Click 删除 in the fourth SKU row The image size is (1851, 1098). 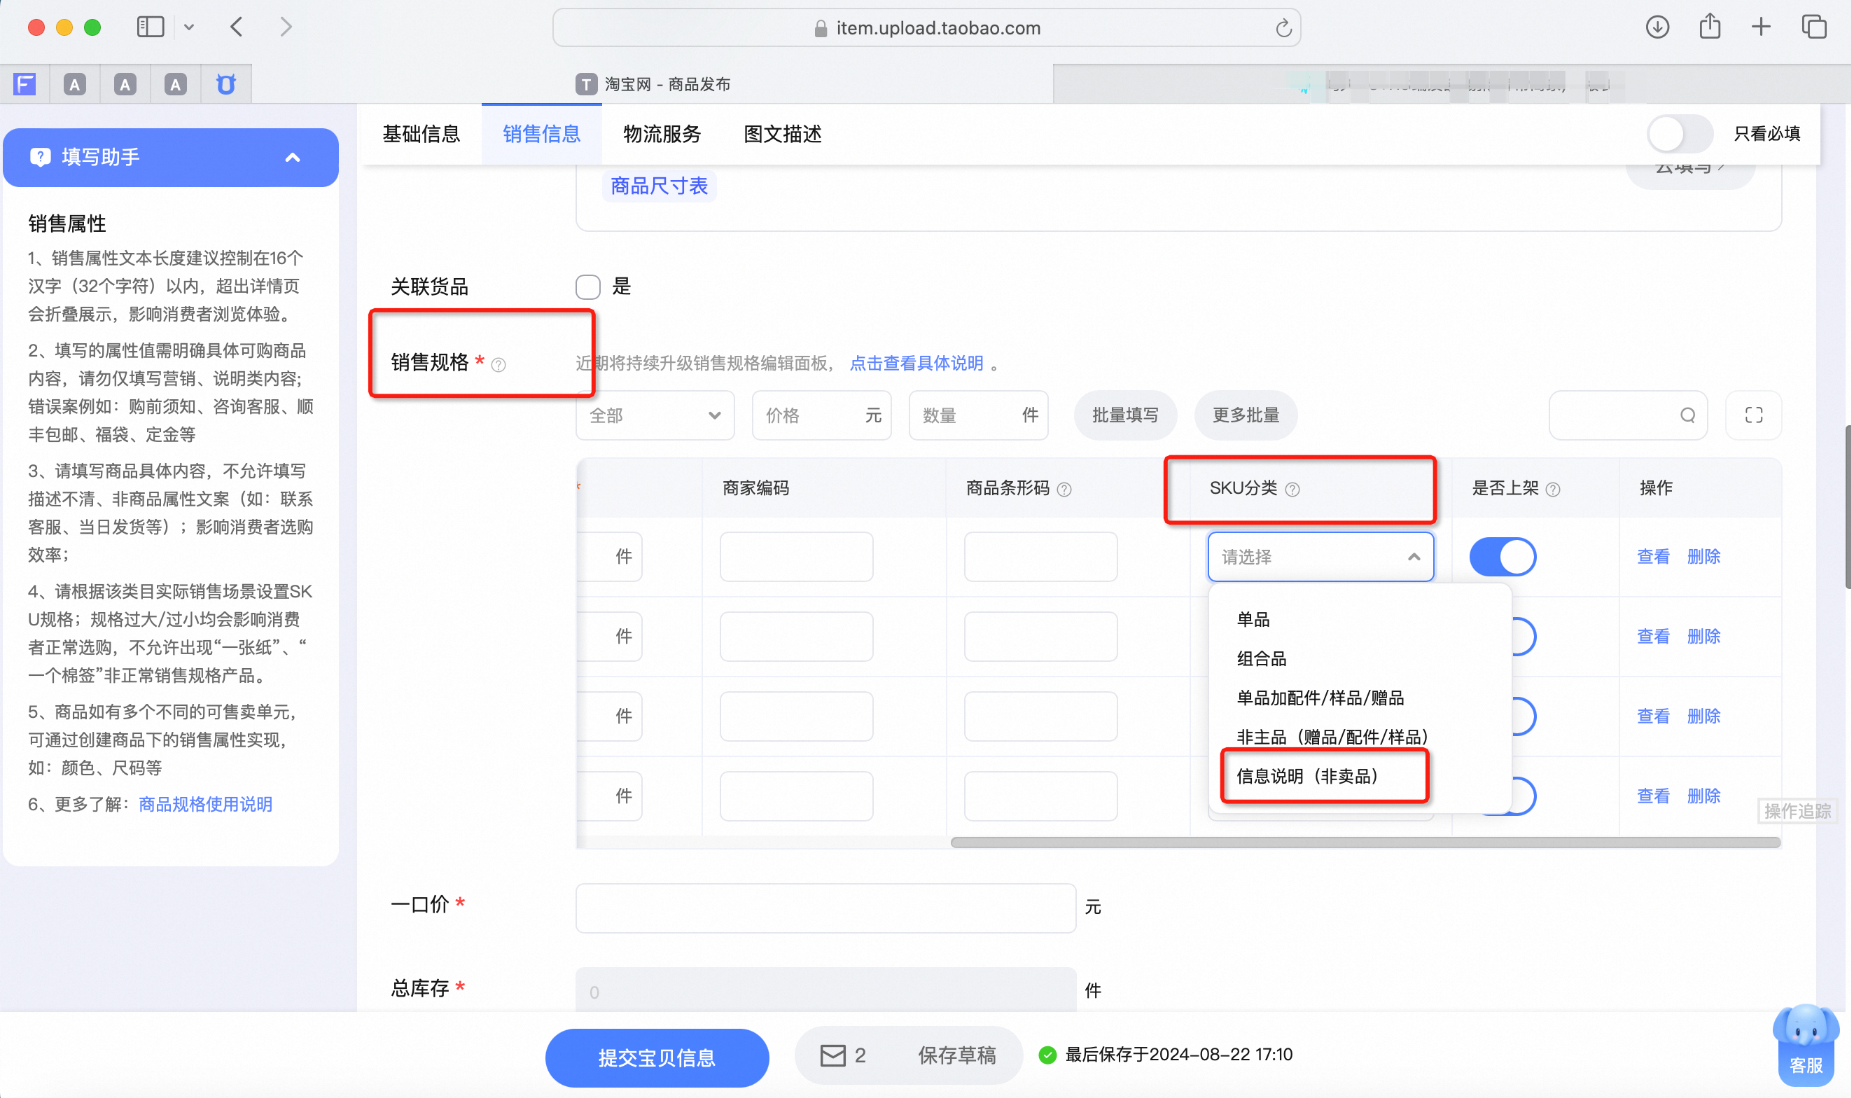pyautogui.click(x=1703, y=796)
